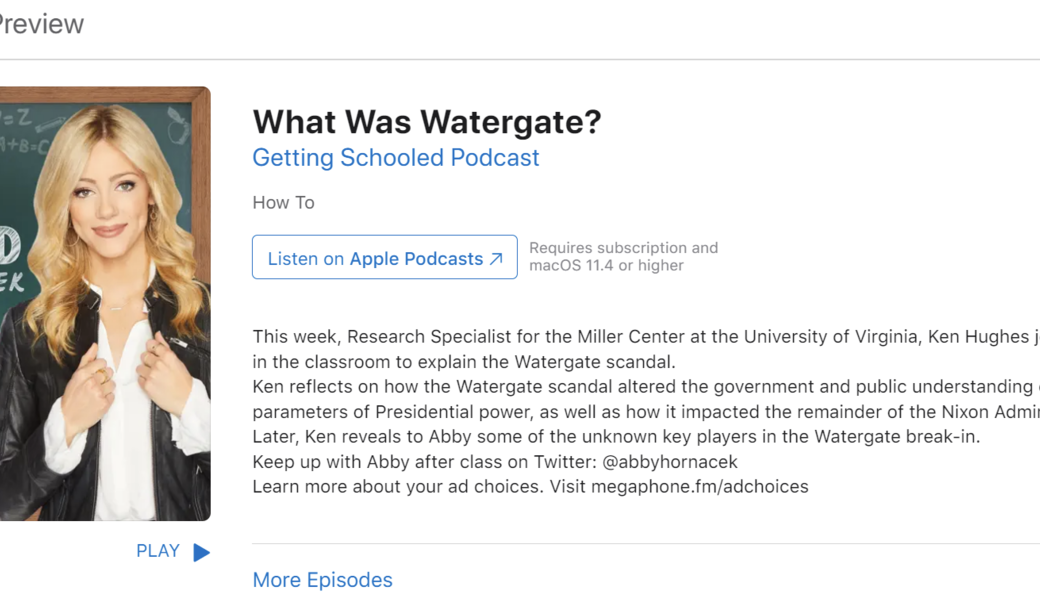Open the Getting Schooled Podcast link
The image size is (1040, 602).
point(395,158)
